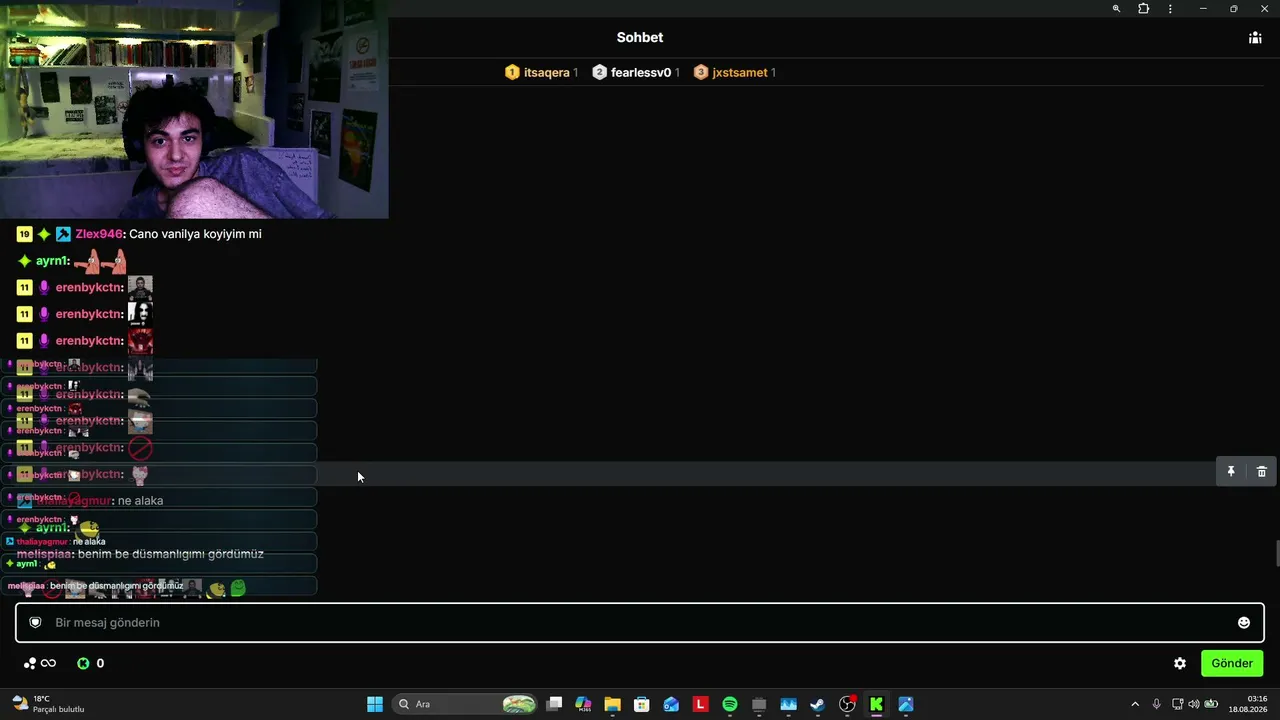Open Spotify from the taskbar

coord(730,704)
